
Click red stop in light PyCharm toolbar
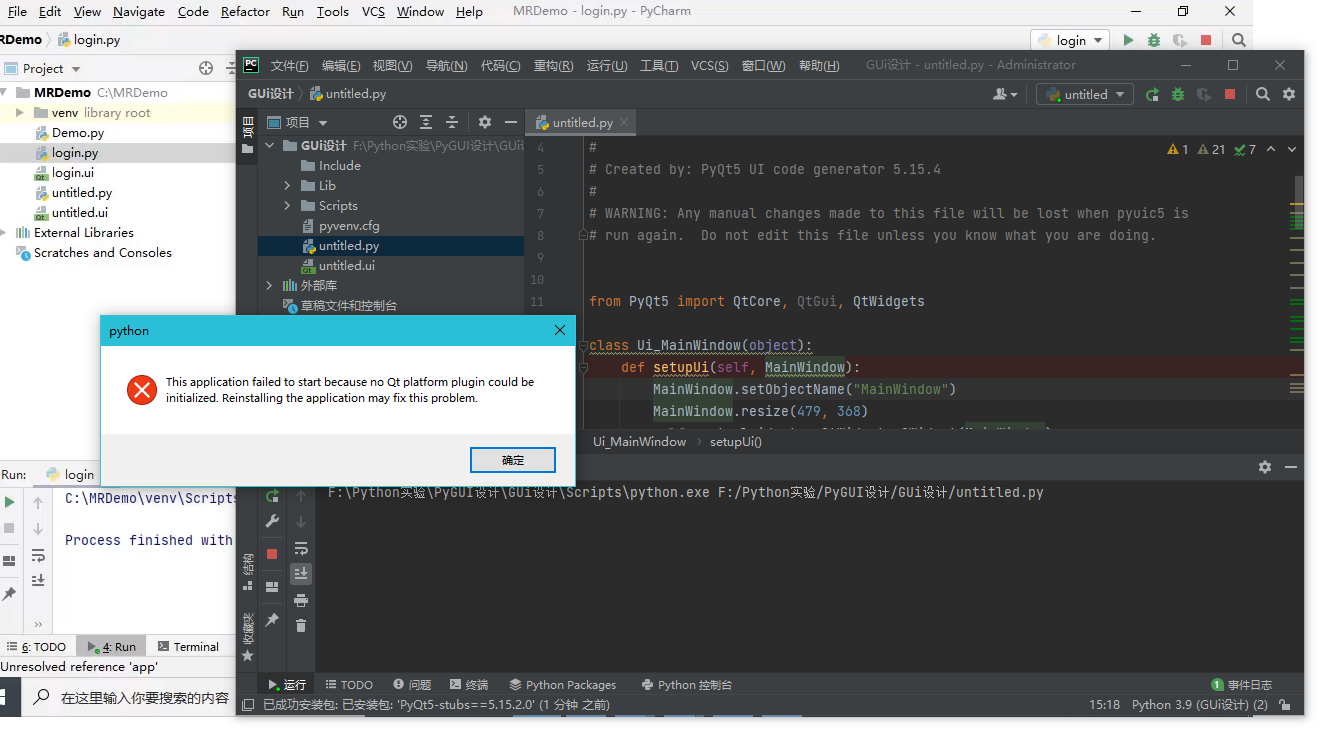coord(1206,40)
